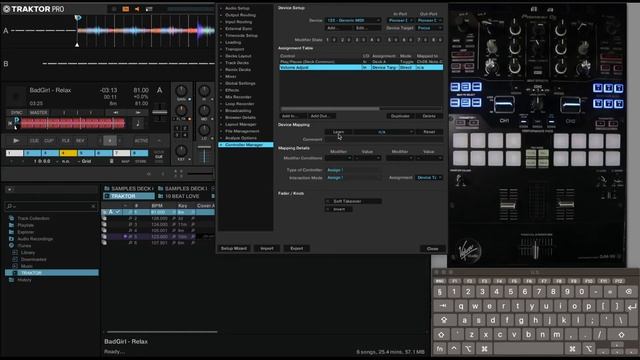Open the Out-Port dropdown
This screenshot has width=640, height=360.
pyautogui.click(x=429, y=20)
